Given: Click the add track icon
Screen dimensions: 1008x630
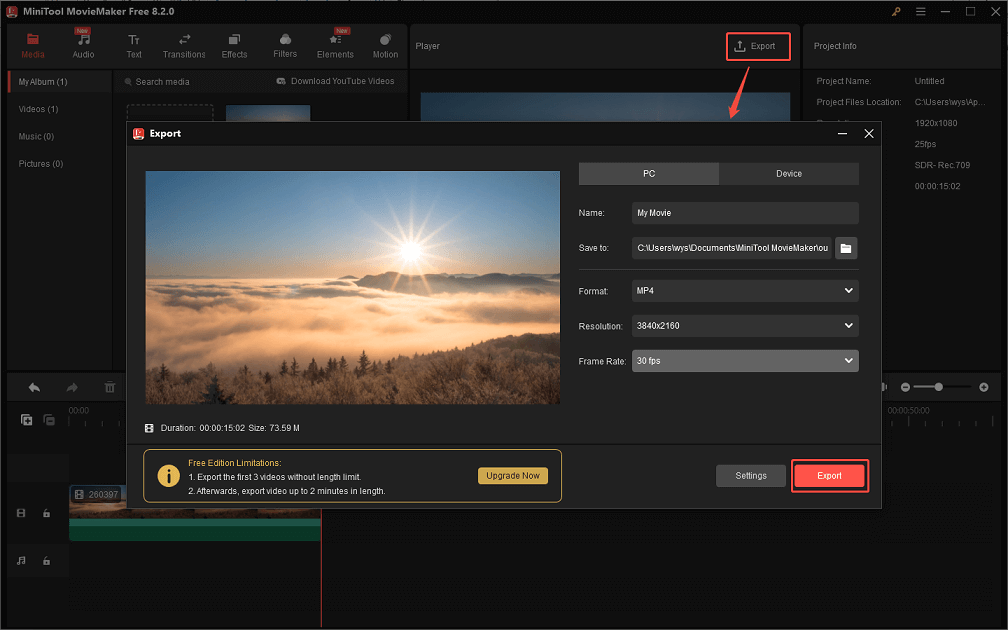Looking at the screenshot, I should (26, 420).
